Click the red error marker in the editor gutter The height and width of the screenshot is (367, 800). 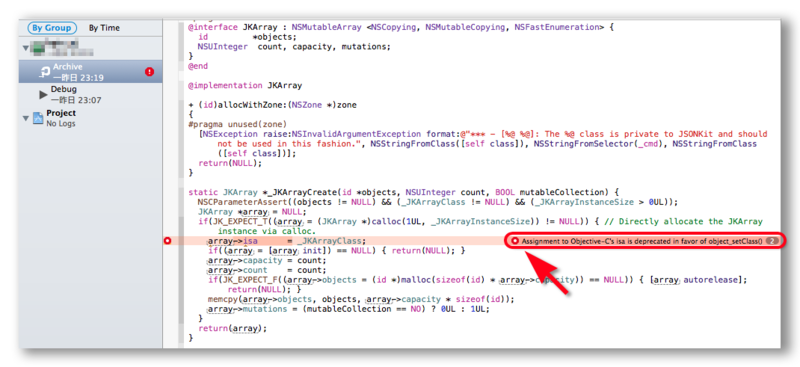point(167,241)
